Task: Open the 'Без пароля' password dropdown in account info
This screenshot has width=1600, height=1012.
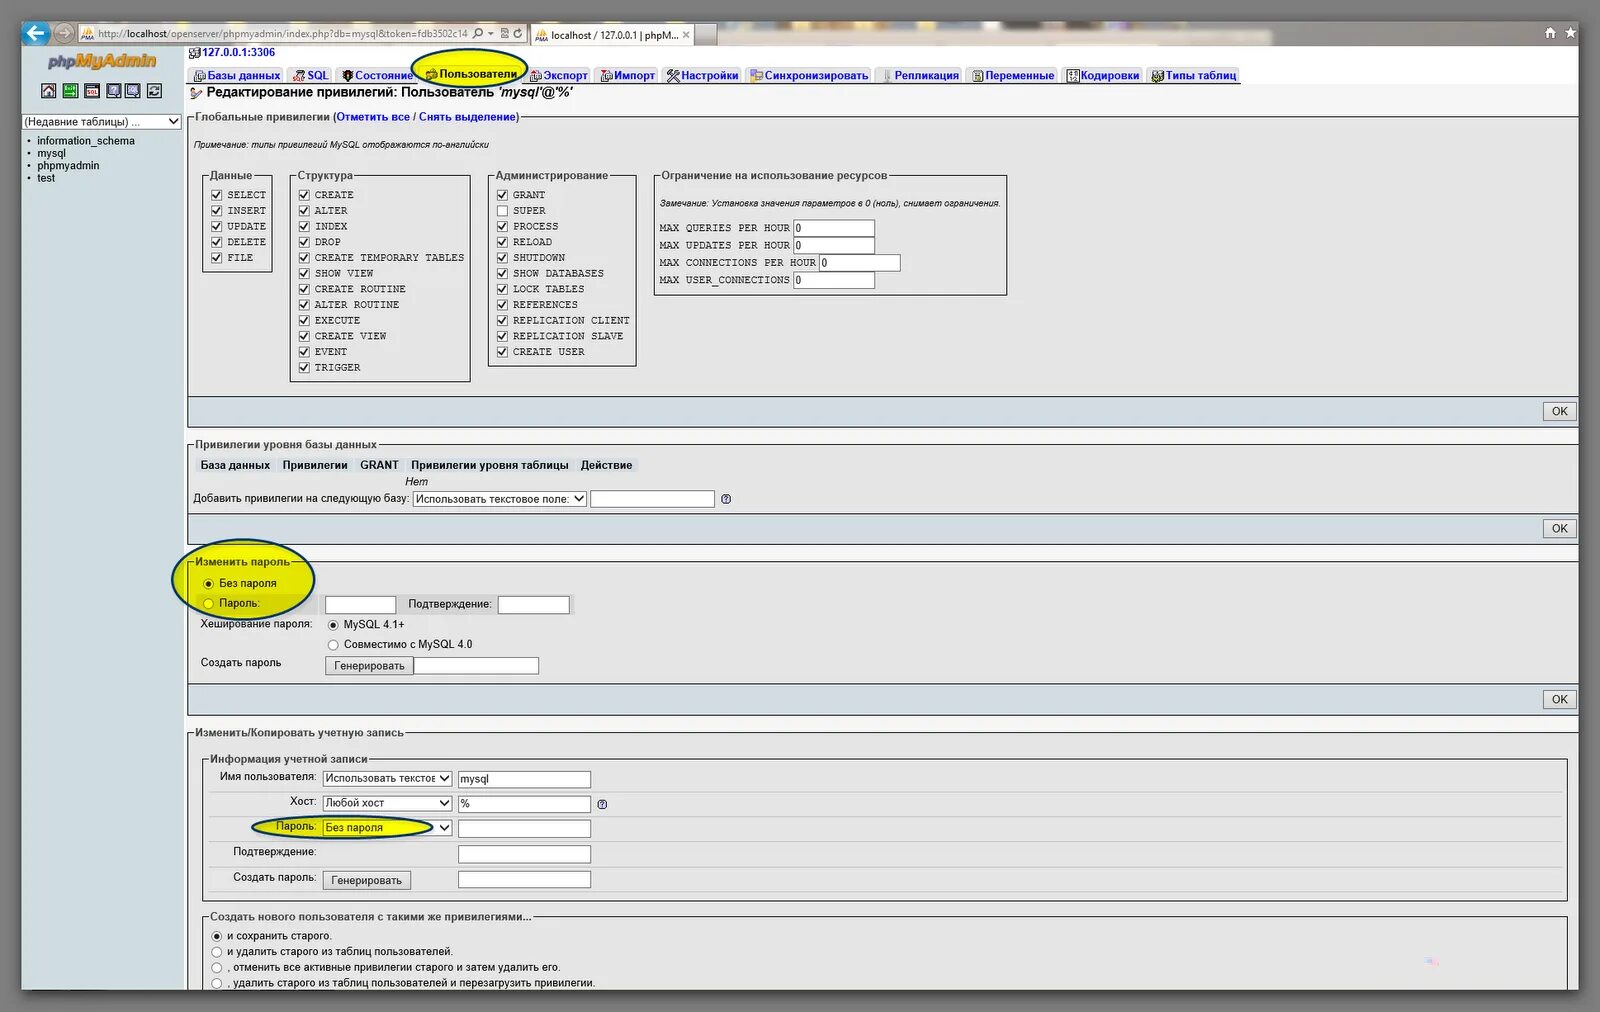Action: coord(388,828)
